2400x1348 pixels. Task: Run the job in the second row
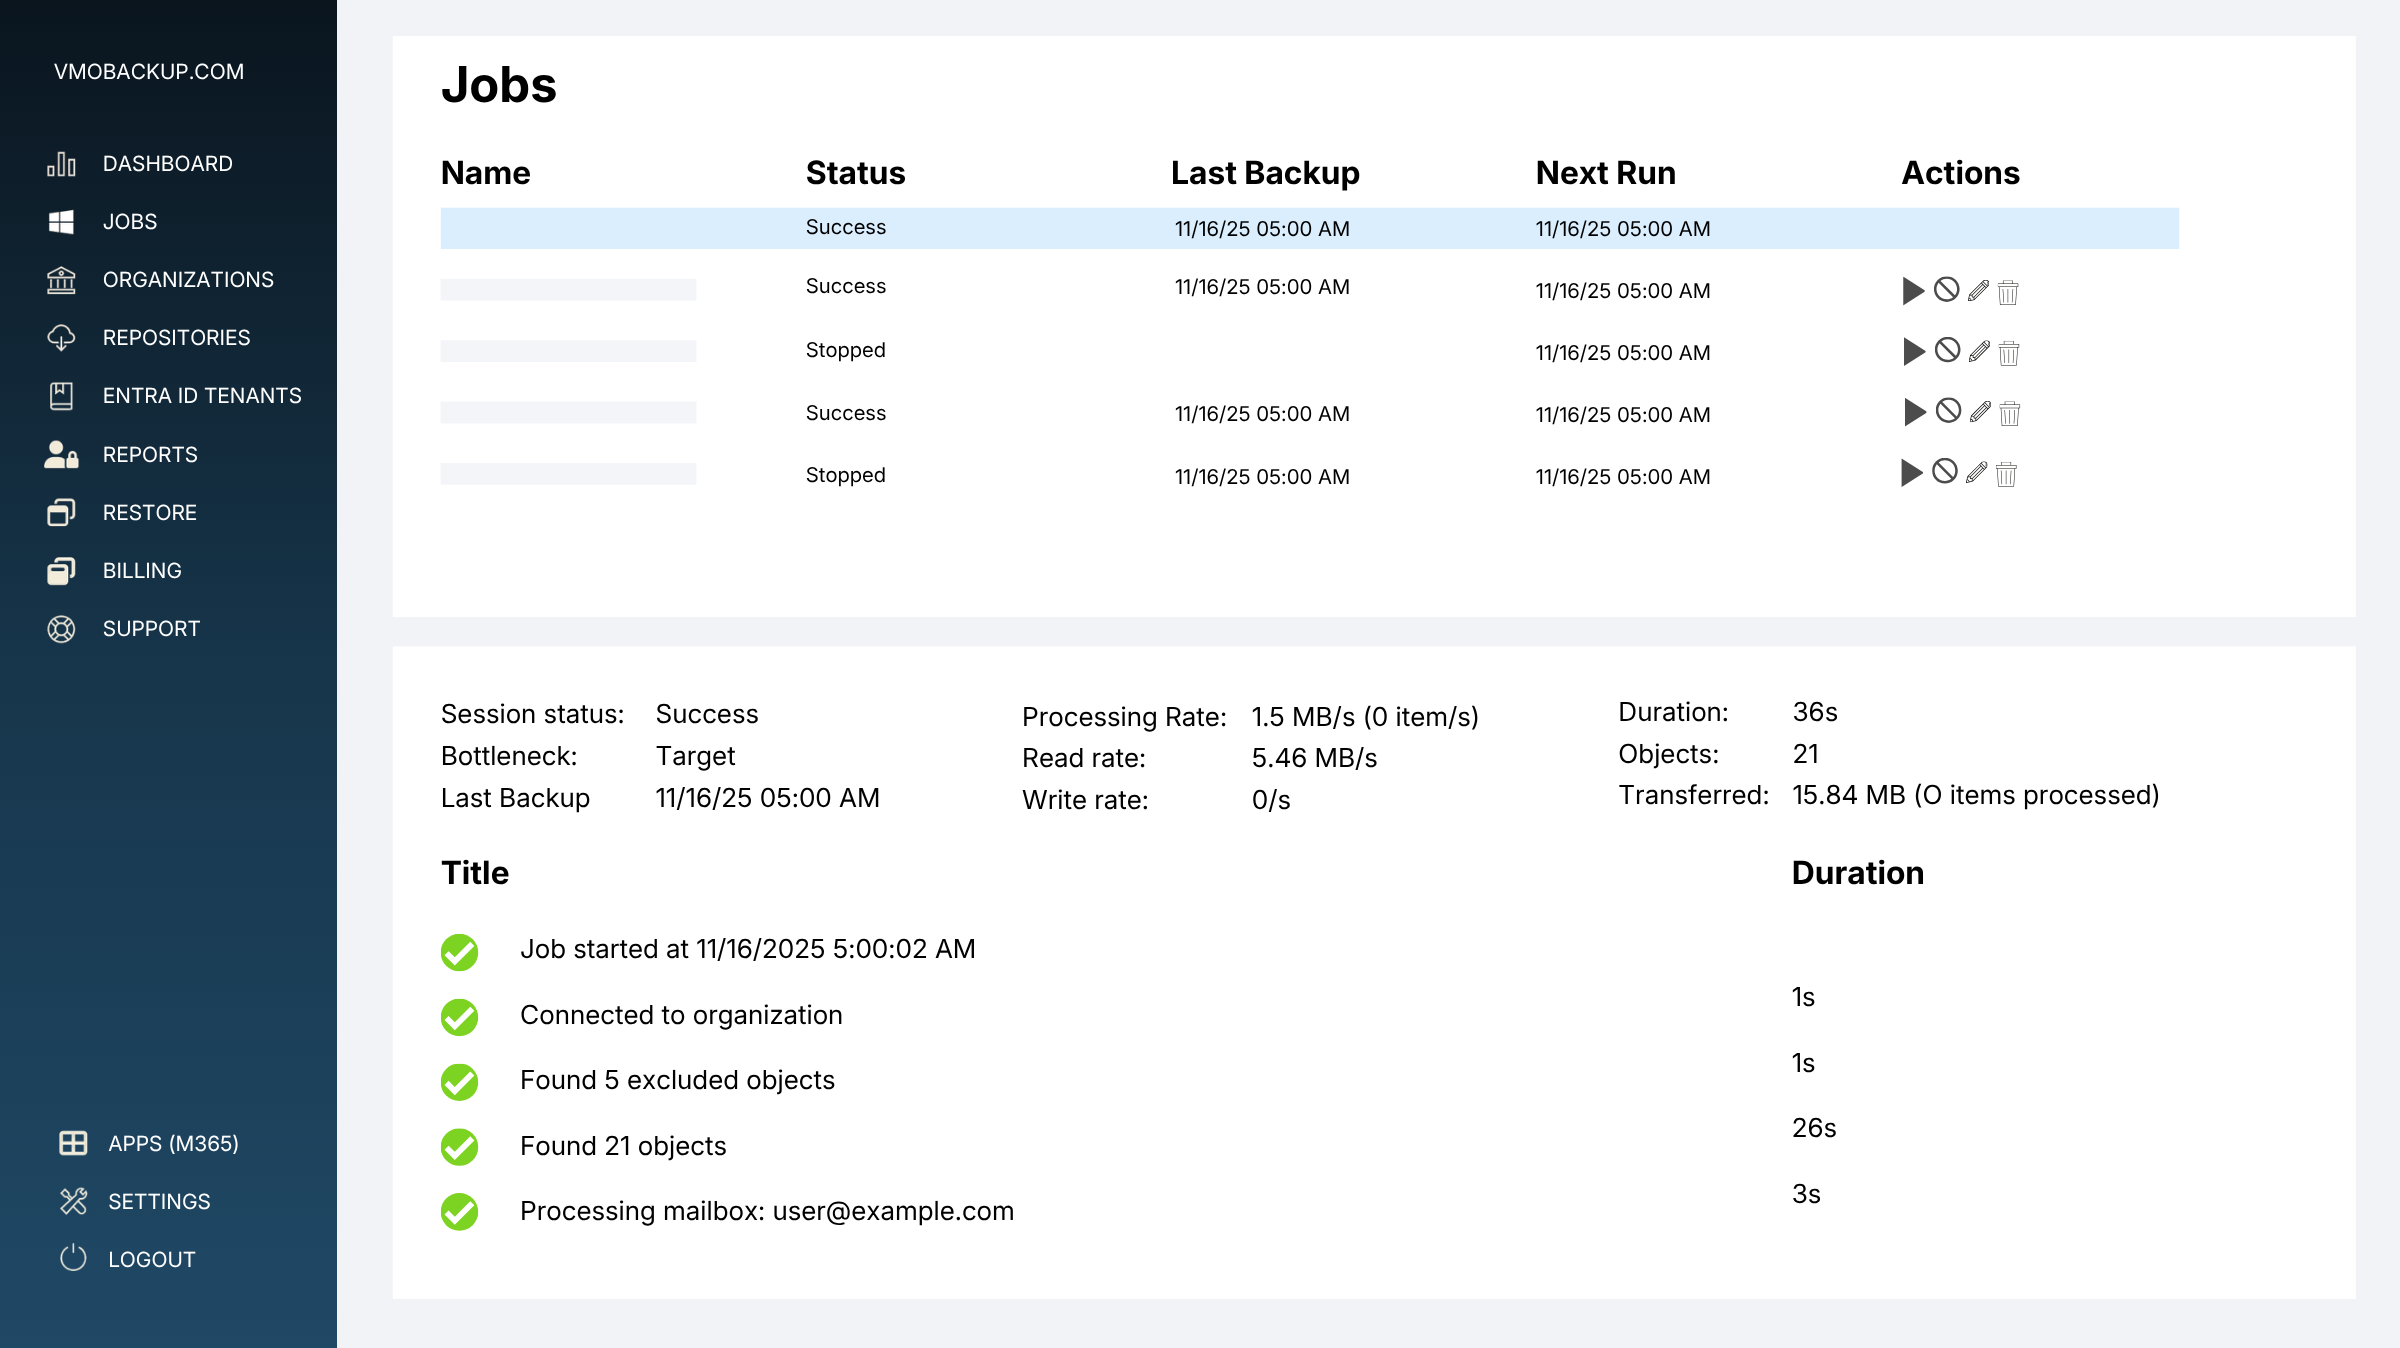[1912, 291]
